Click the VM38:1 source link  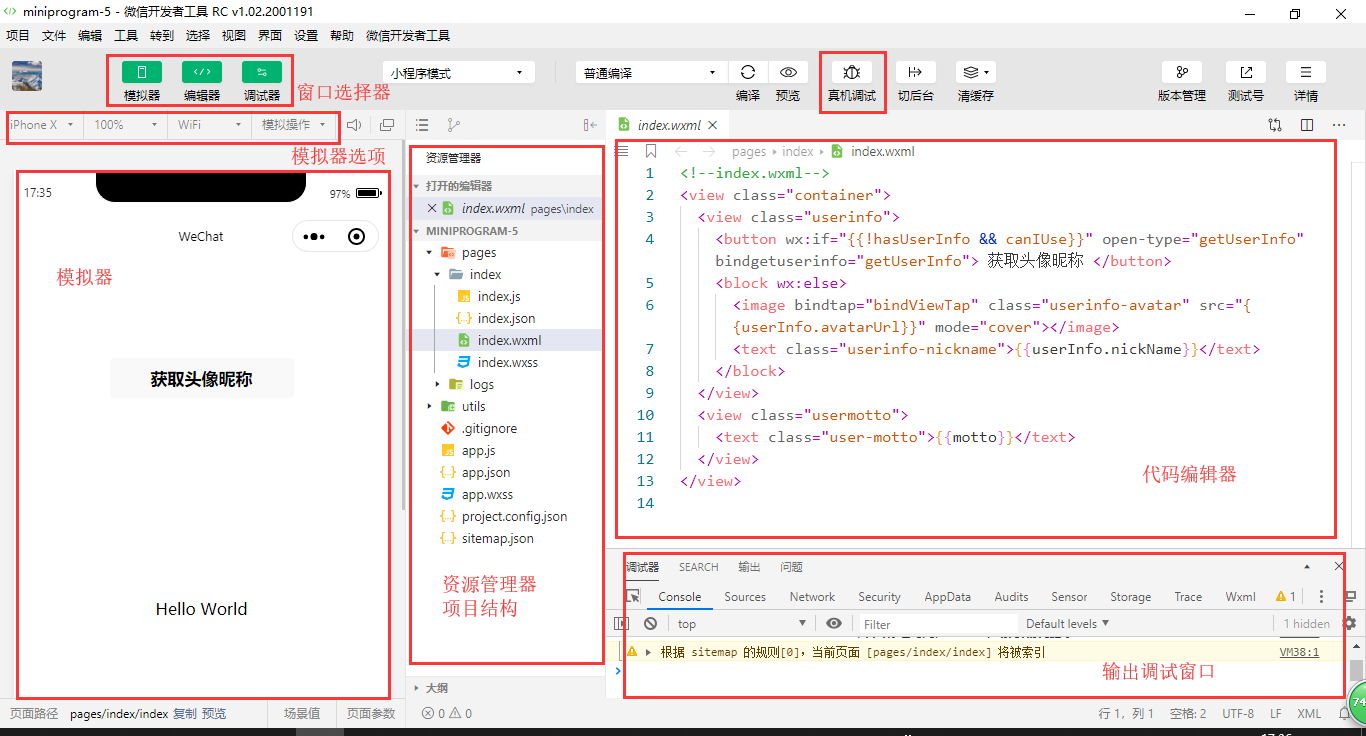point(1299,652)
